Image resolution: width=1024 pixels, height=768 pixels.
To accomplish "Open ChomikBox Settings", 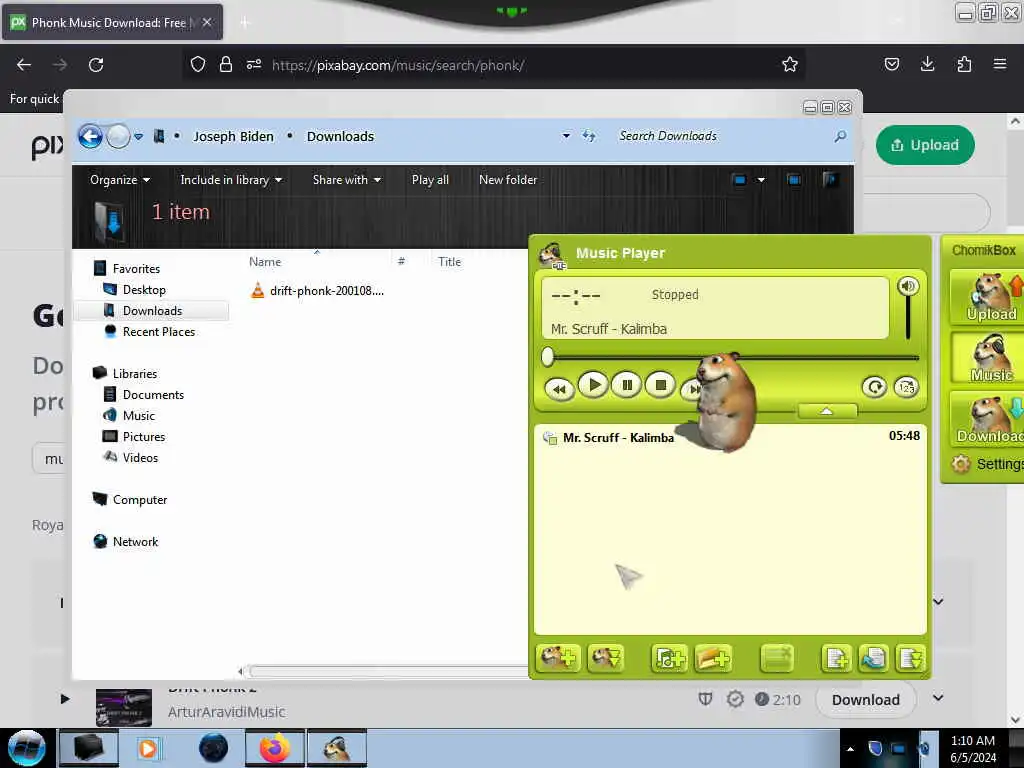I will [x=989, y=464].
